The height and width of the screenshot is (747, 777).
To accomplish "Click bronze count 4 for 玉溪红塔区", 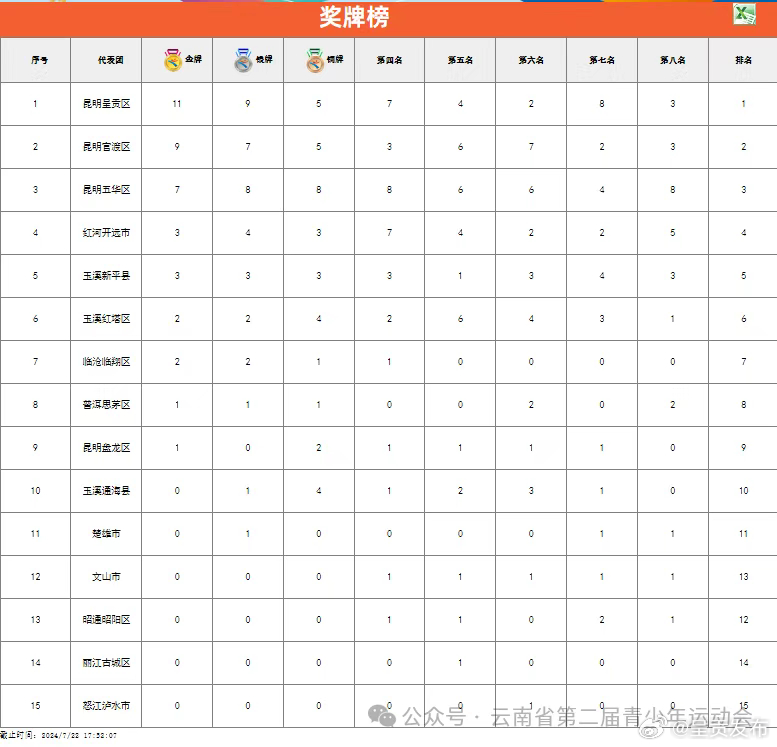I will click(x=319, y=319).
